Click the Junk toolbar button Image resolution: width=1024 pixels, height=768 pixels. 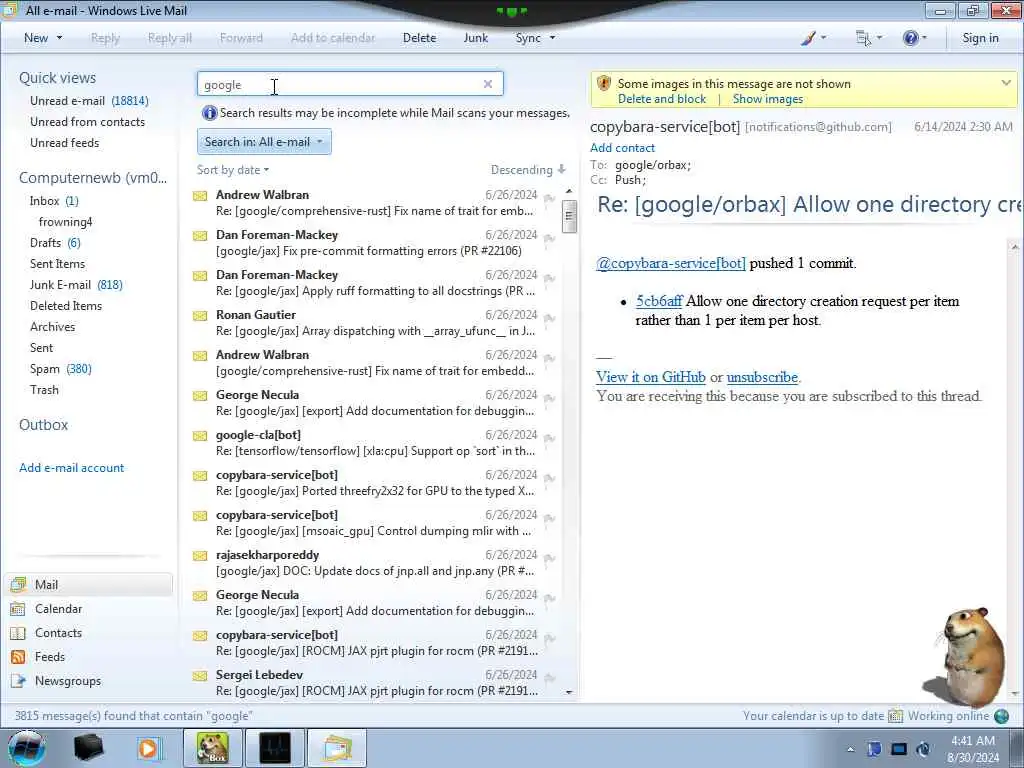[x=475, y=38]
